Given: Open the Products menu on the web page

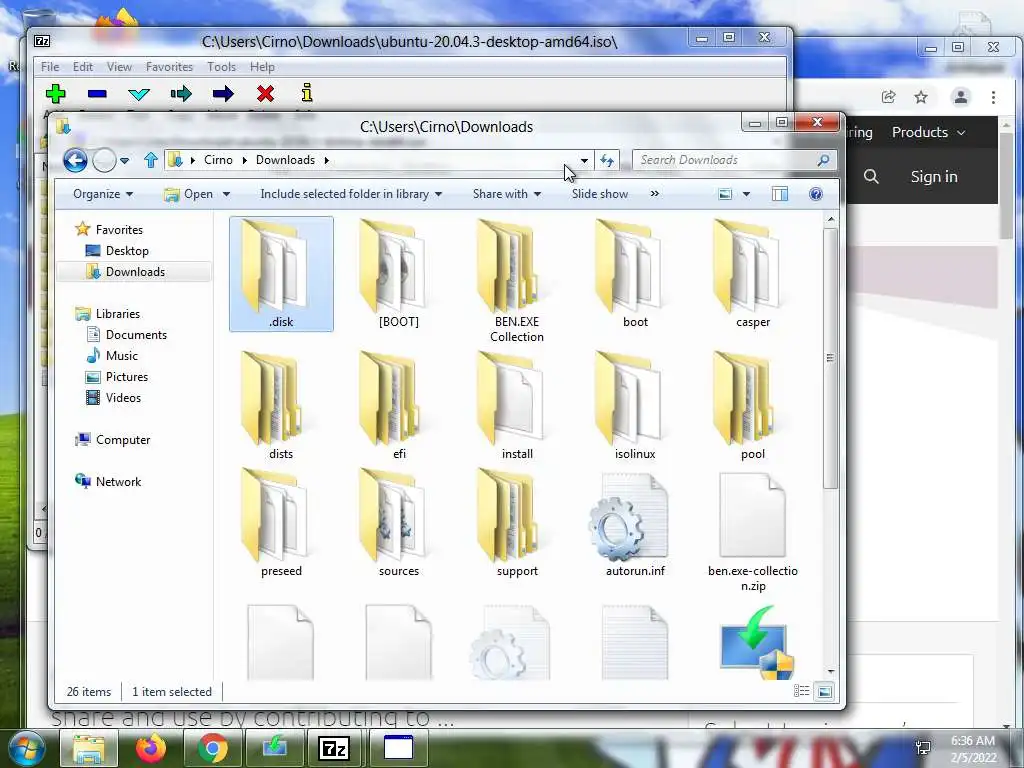Looking at the screenshot, I should 928,132.
